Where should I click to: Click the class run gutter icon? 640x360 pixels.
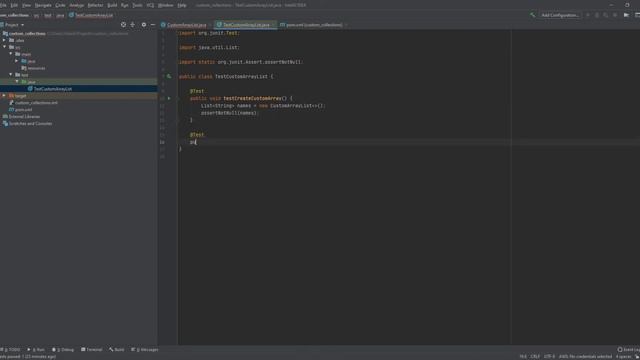click(169, 76)
